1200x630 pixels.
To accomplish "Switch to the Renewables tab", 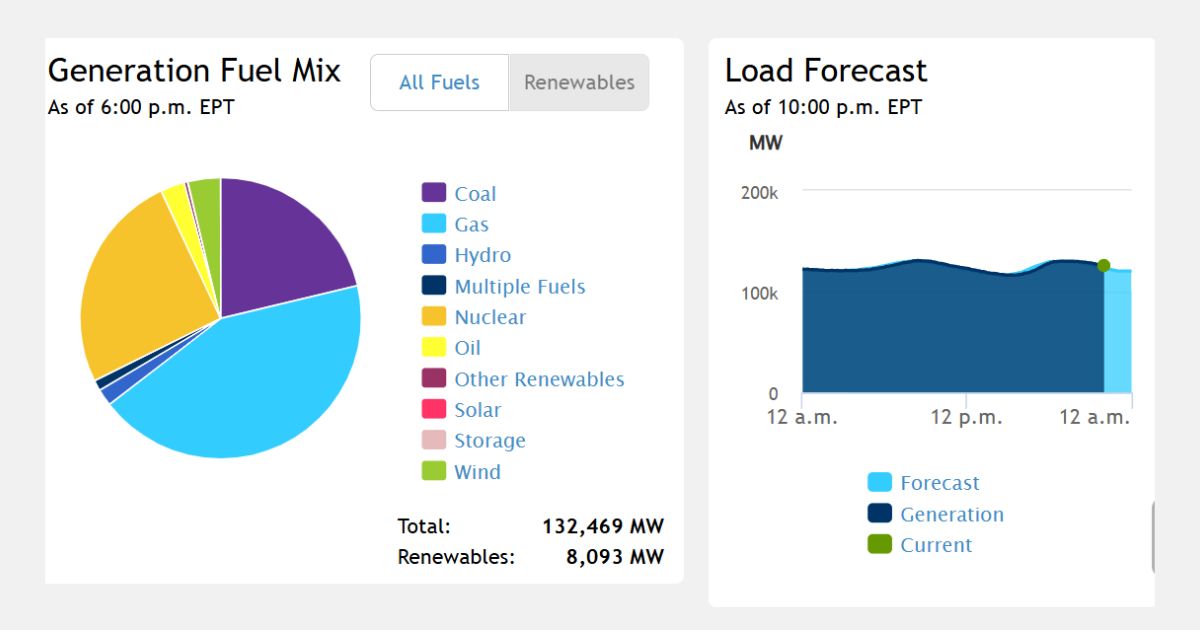I will (579, 83).
